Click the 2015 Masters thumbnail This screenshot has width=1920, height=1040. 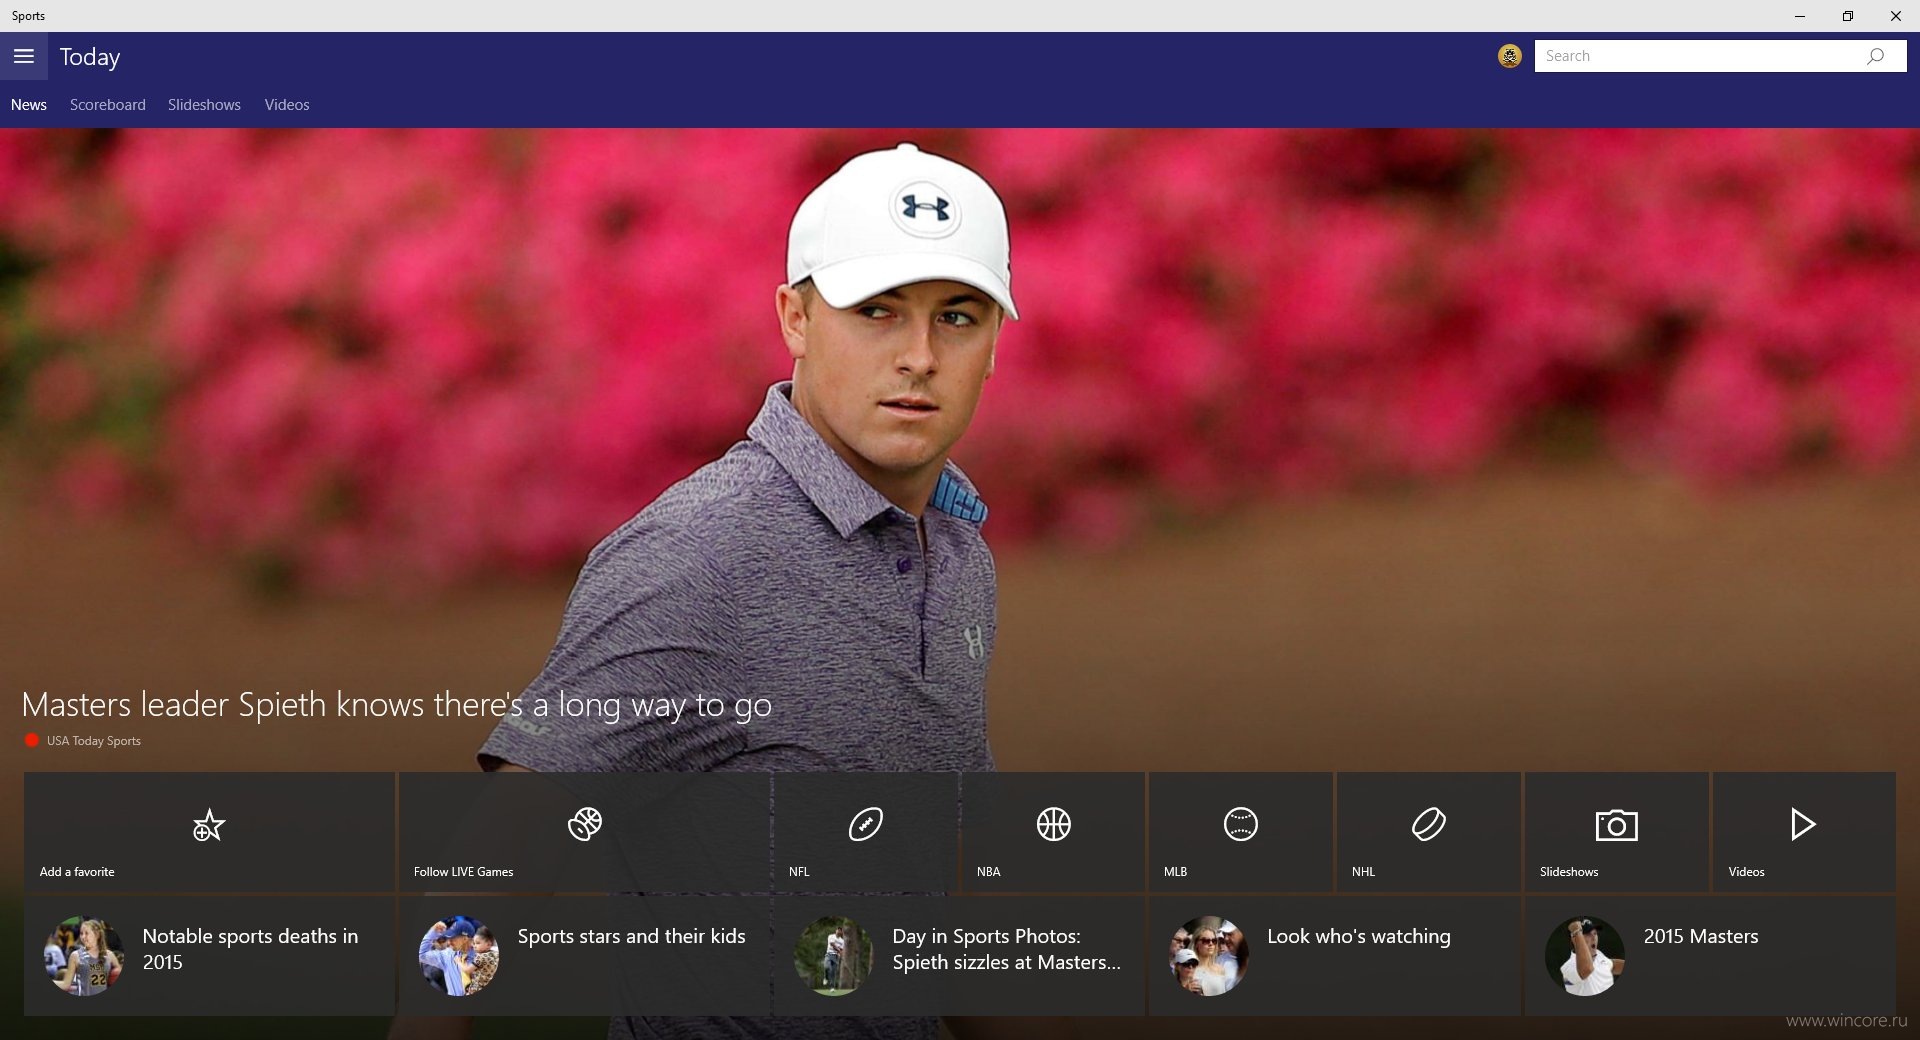1585,956
